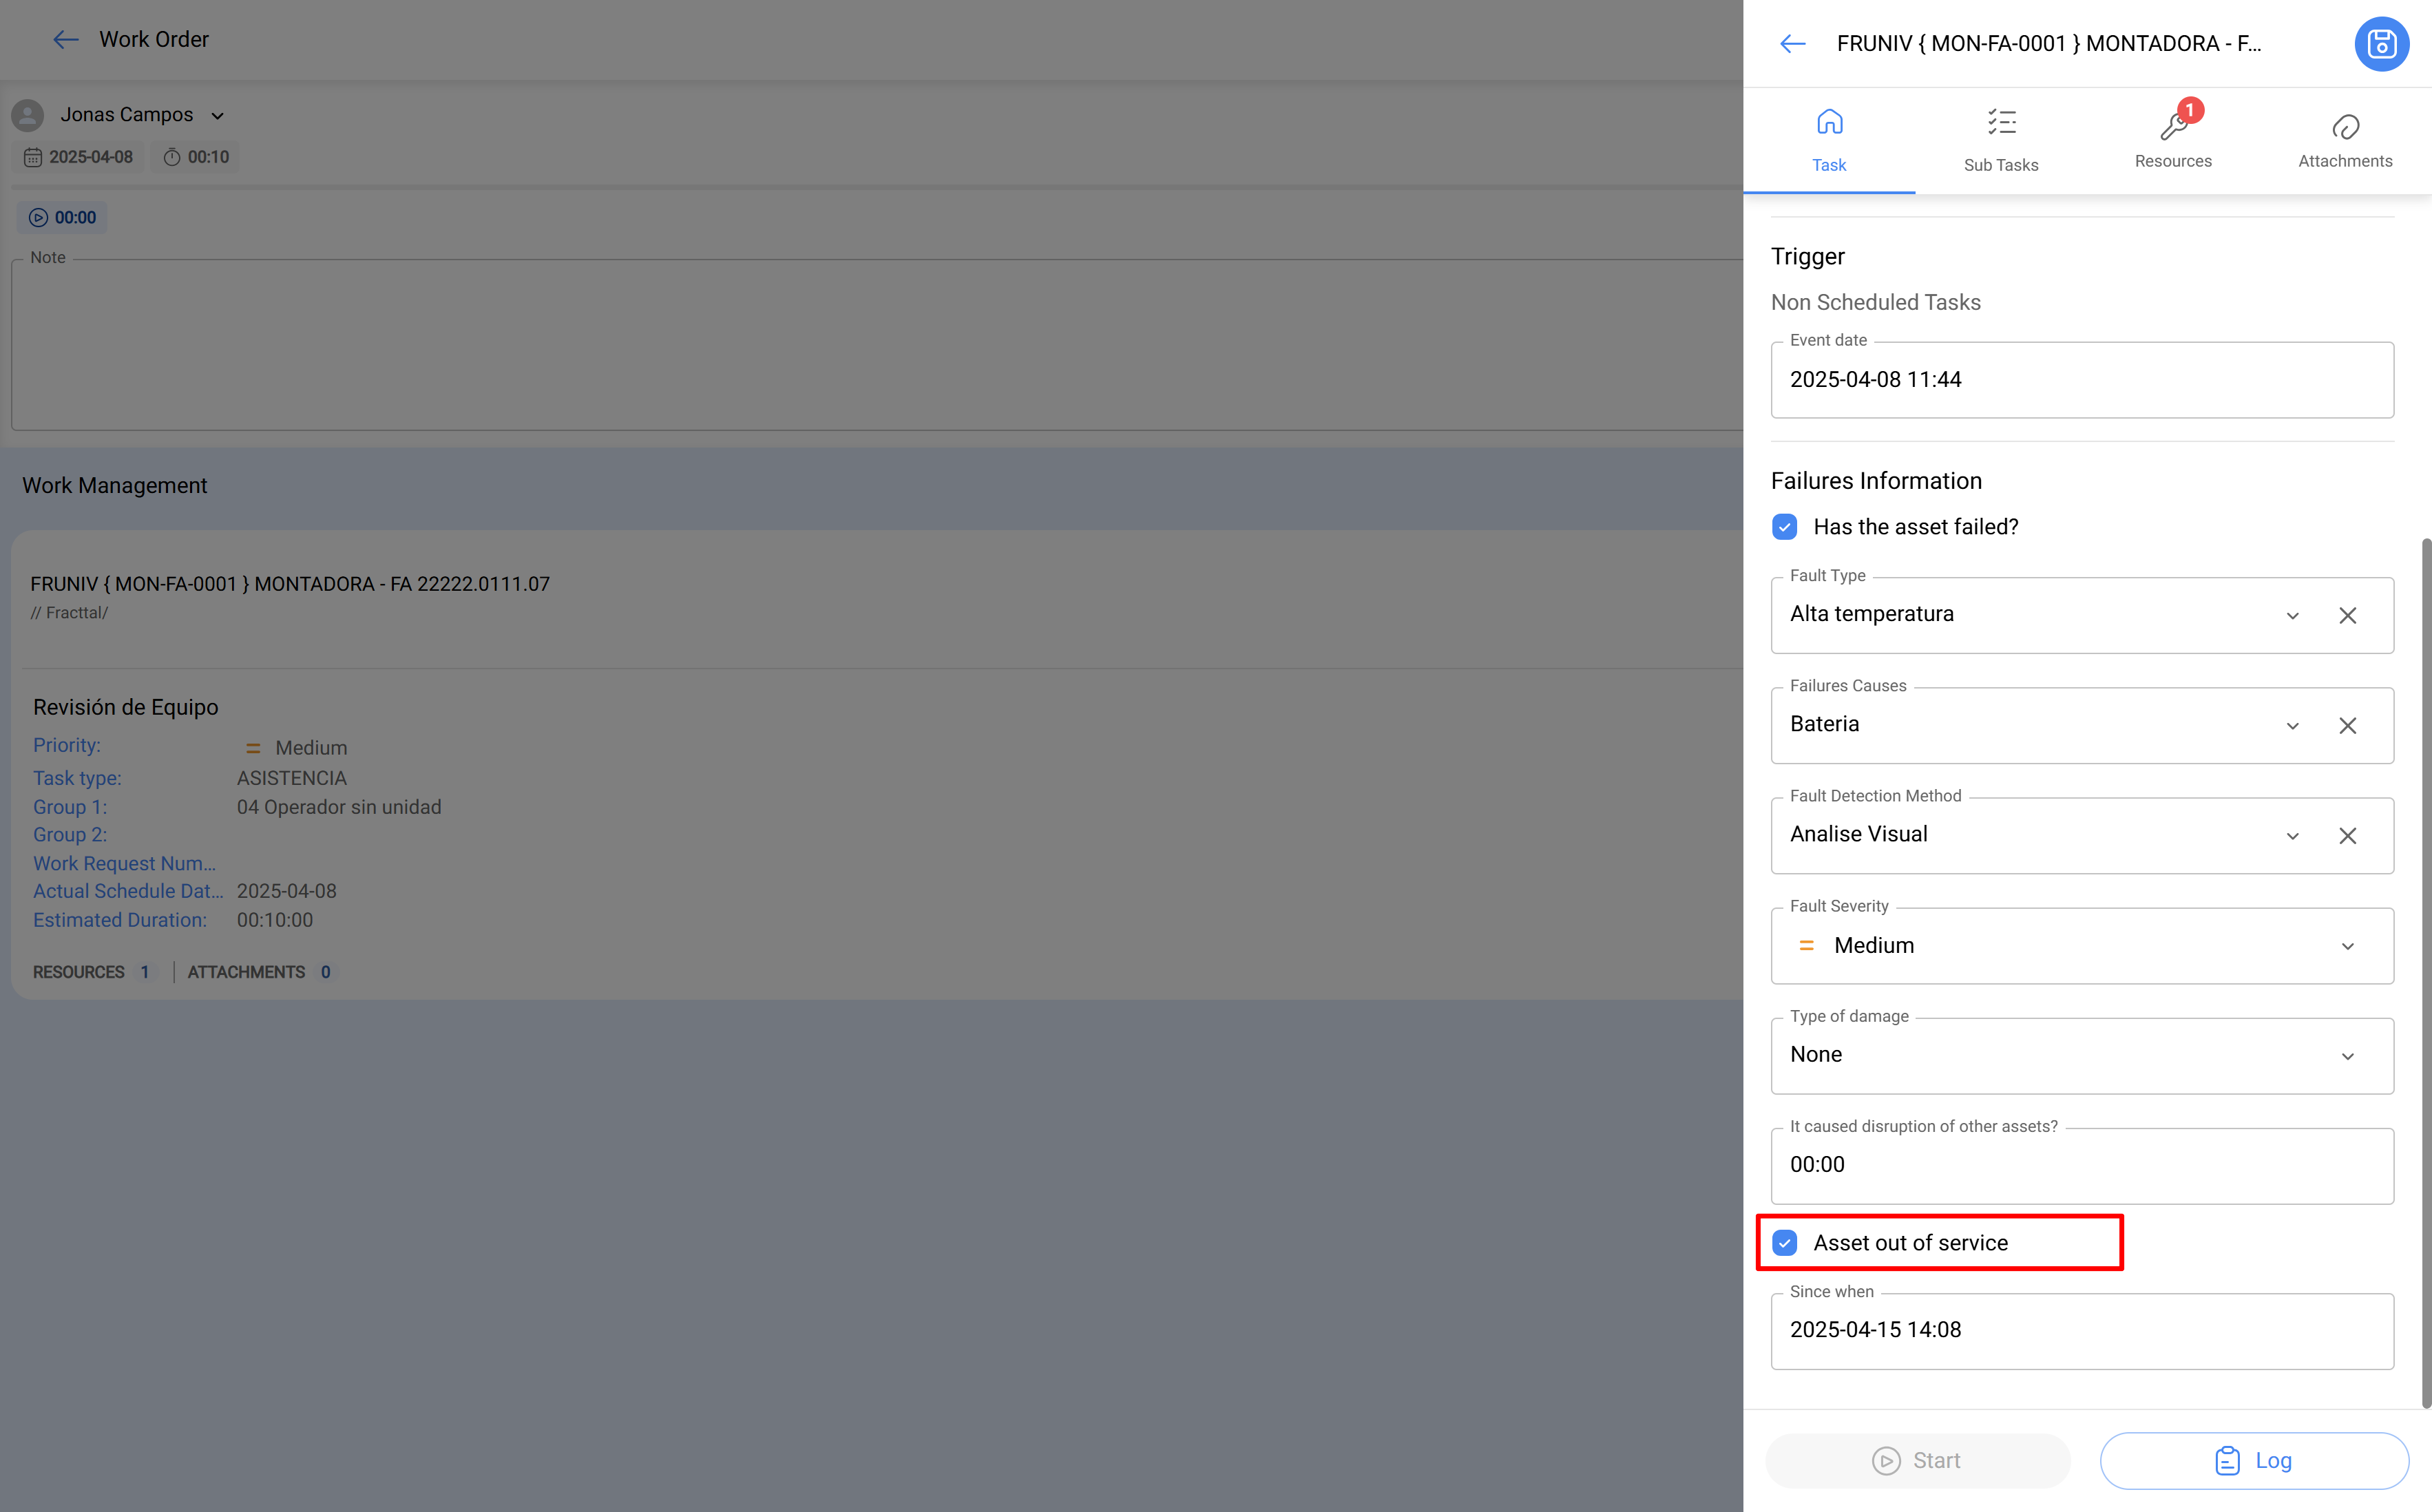Clear the Alta temperatura fault type
Image resolution: width=2432 pixels, height=1512 pixels.
point(2348,615)
